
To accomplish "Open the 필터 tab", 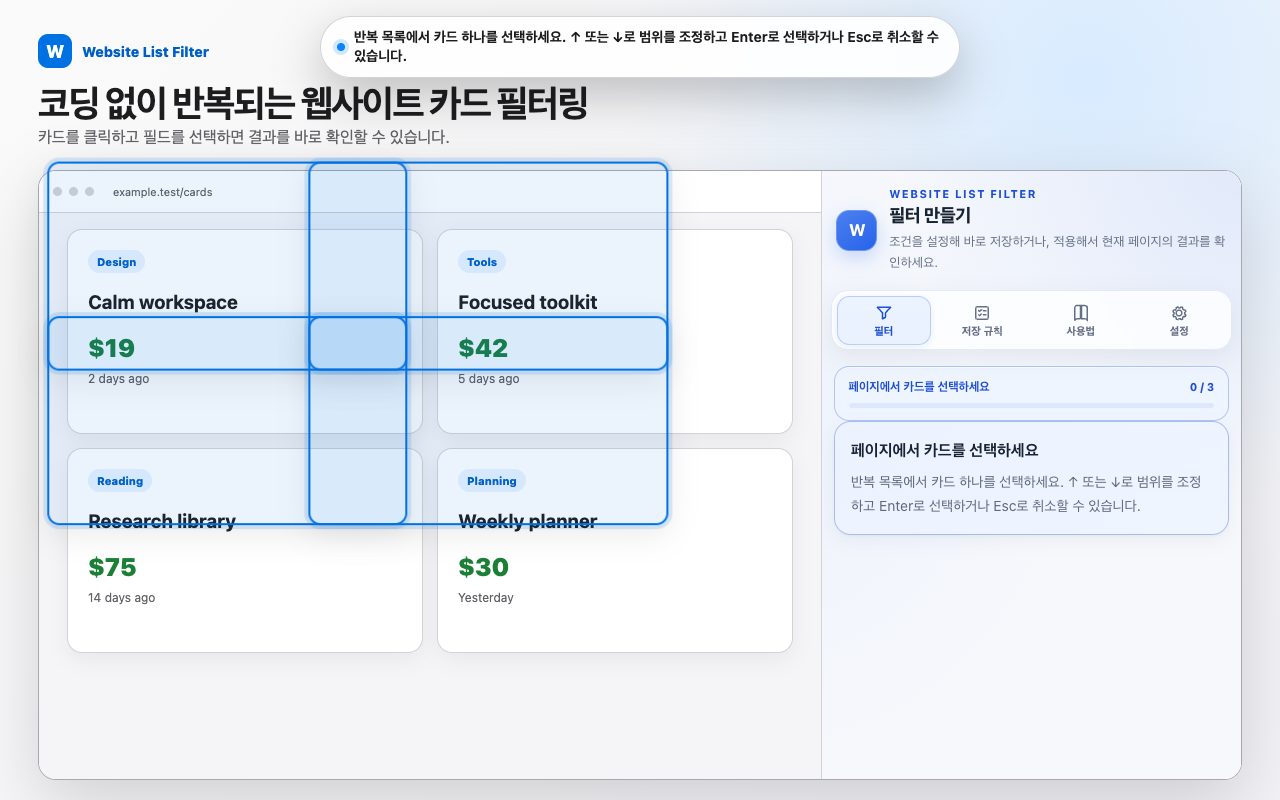I will click(884, 320).
